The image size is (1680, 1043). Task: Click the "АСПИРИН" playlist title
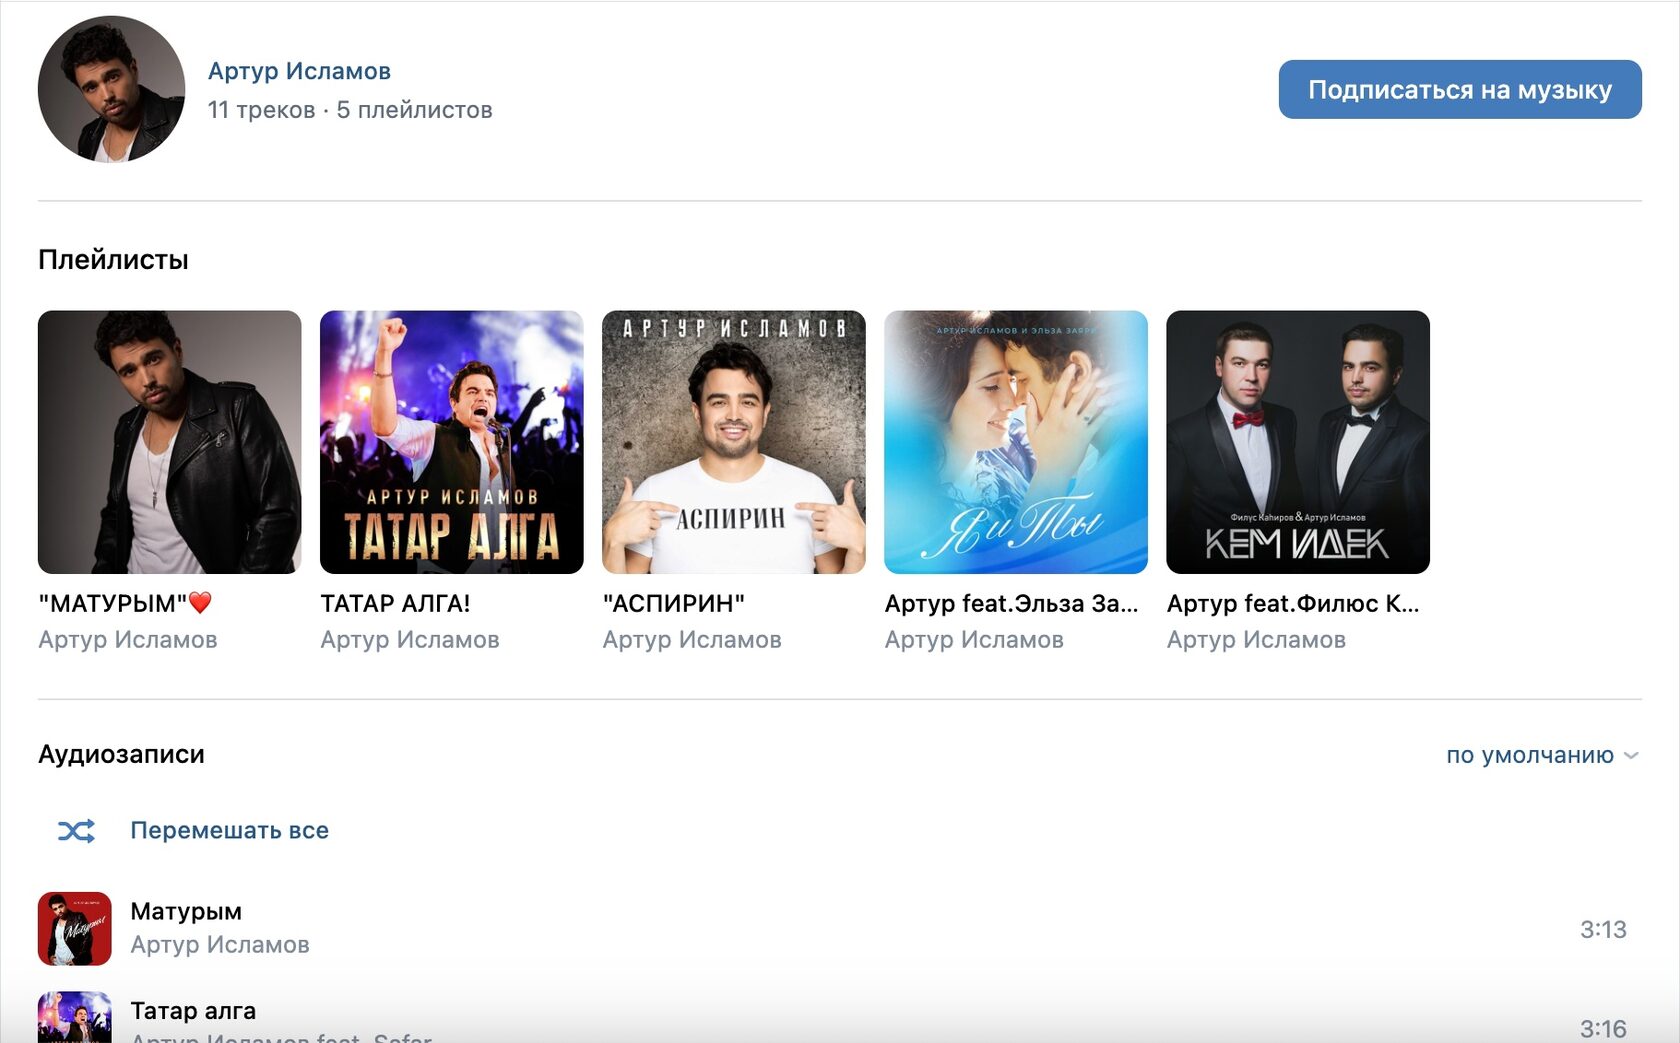tap(674, 603)
